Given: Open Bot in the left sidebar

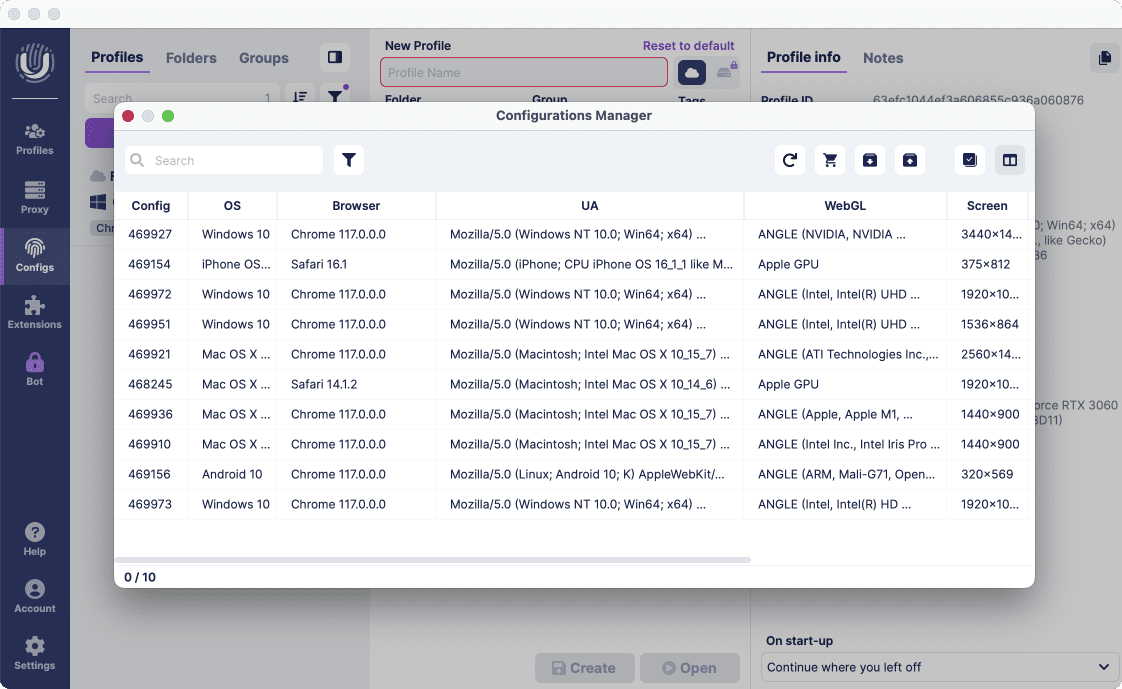Looking at the screenshot, I should tap(34, 370).
